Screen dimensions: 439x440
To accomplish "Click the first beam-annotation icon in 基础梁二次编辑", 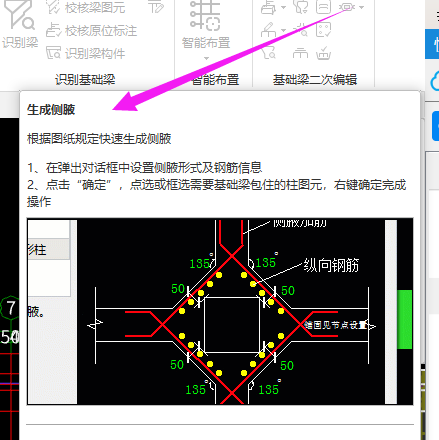I will click(269, 7).
